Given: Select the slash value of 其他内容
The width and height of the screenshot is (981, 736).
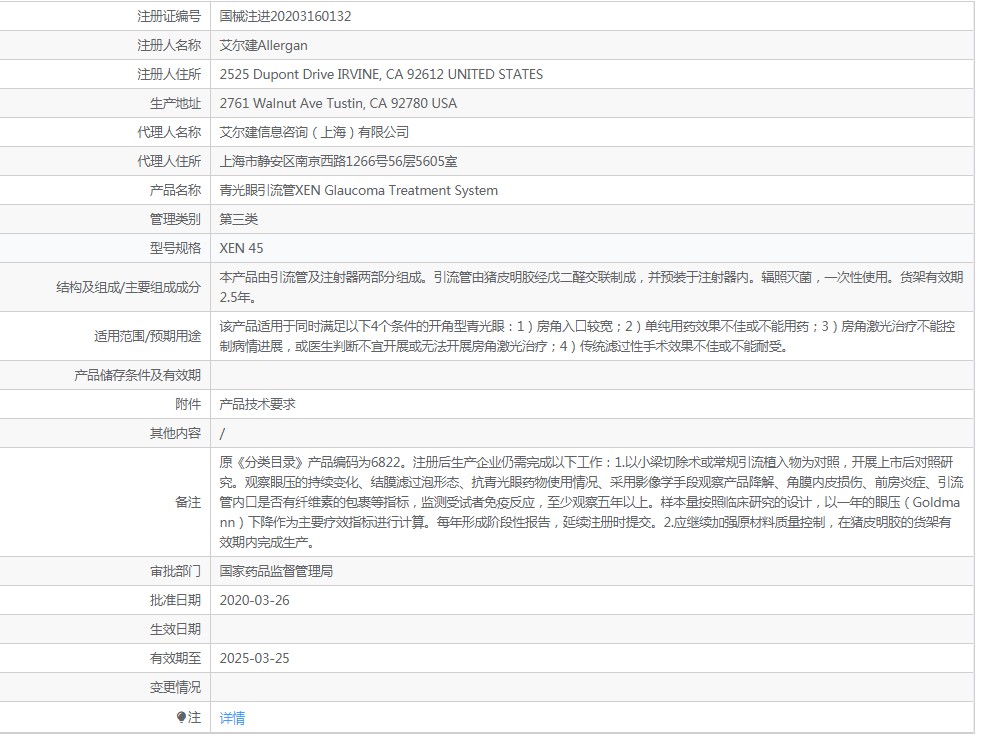Looking at the screenshot, I should 222,433.
